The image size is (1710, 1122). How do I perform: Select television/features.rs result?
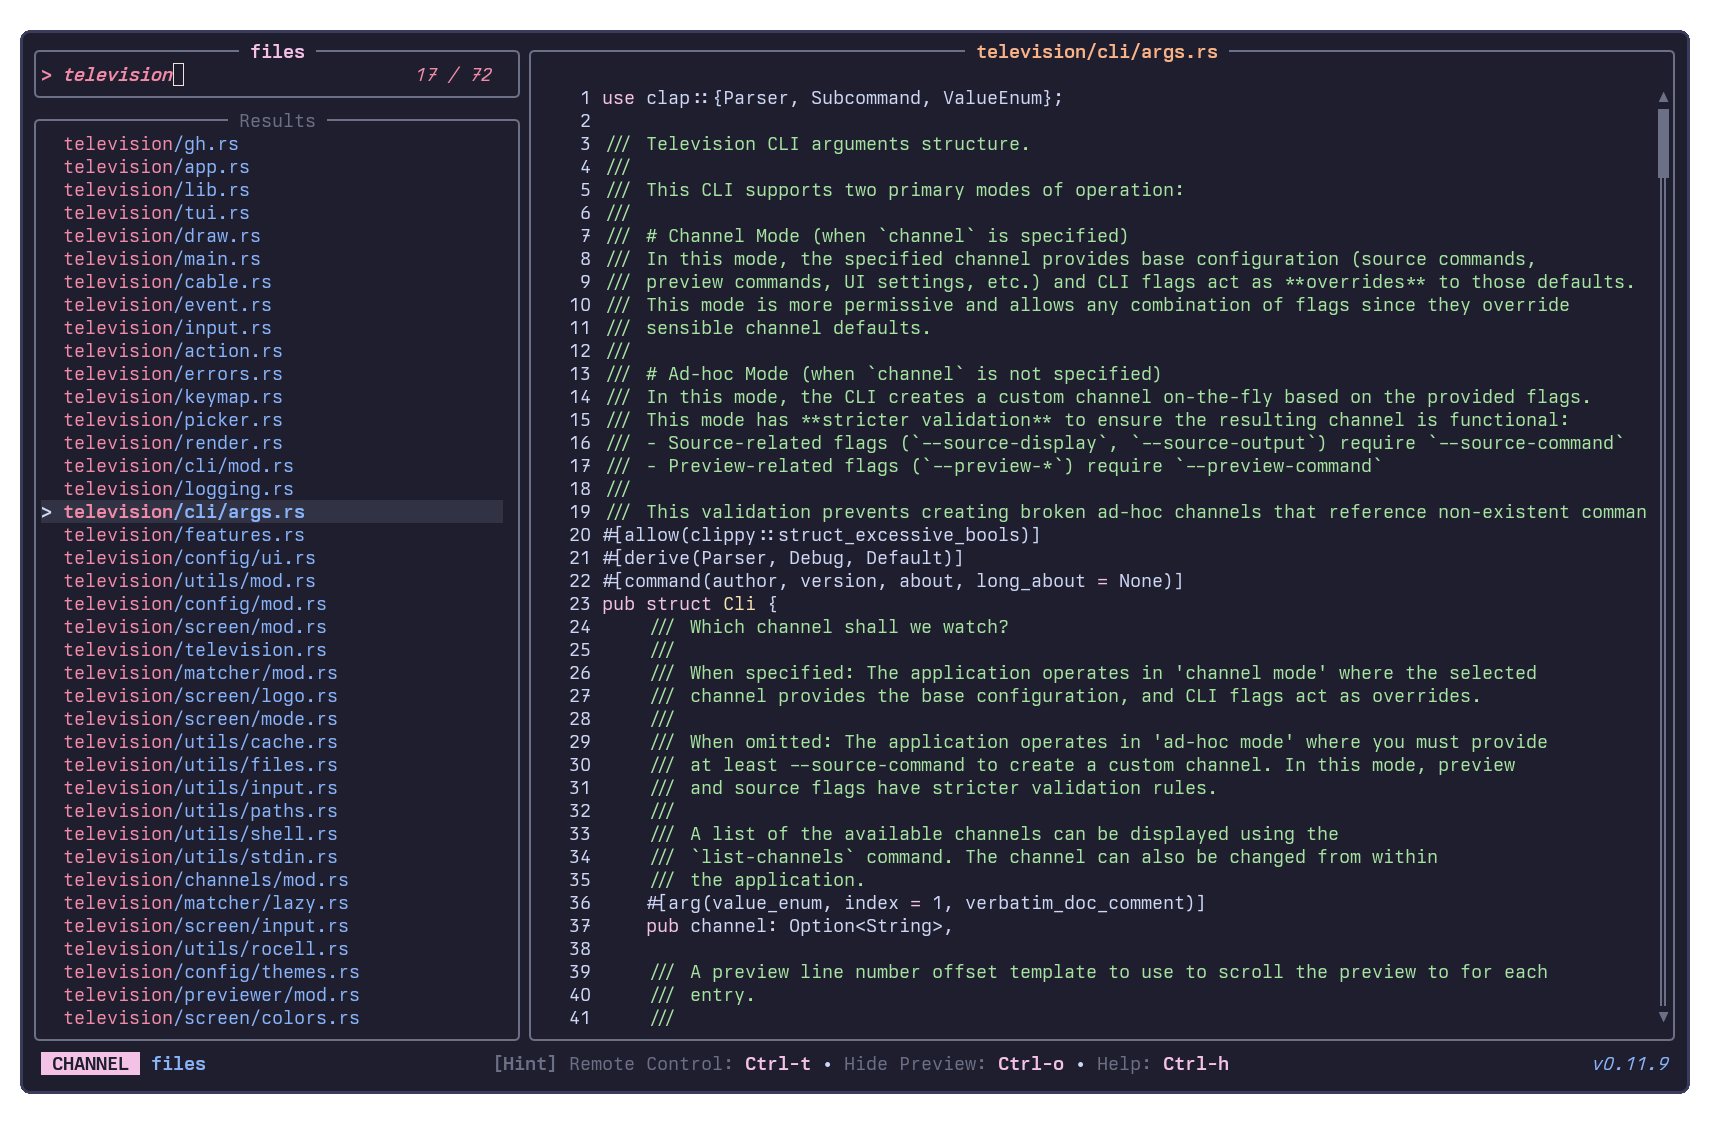[x=184, y=535]
